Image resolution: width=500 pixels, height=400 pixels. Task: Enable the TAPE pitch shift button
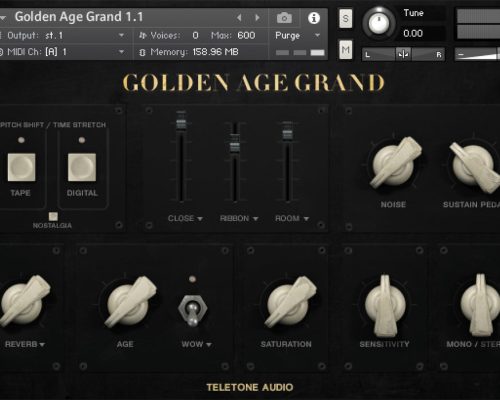[x=21, y=167]
